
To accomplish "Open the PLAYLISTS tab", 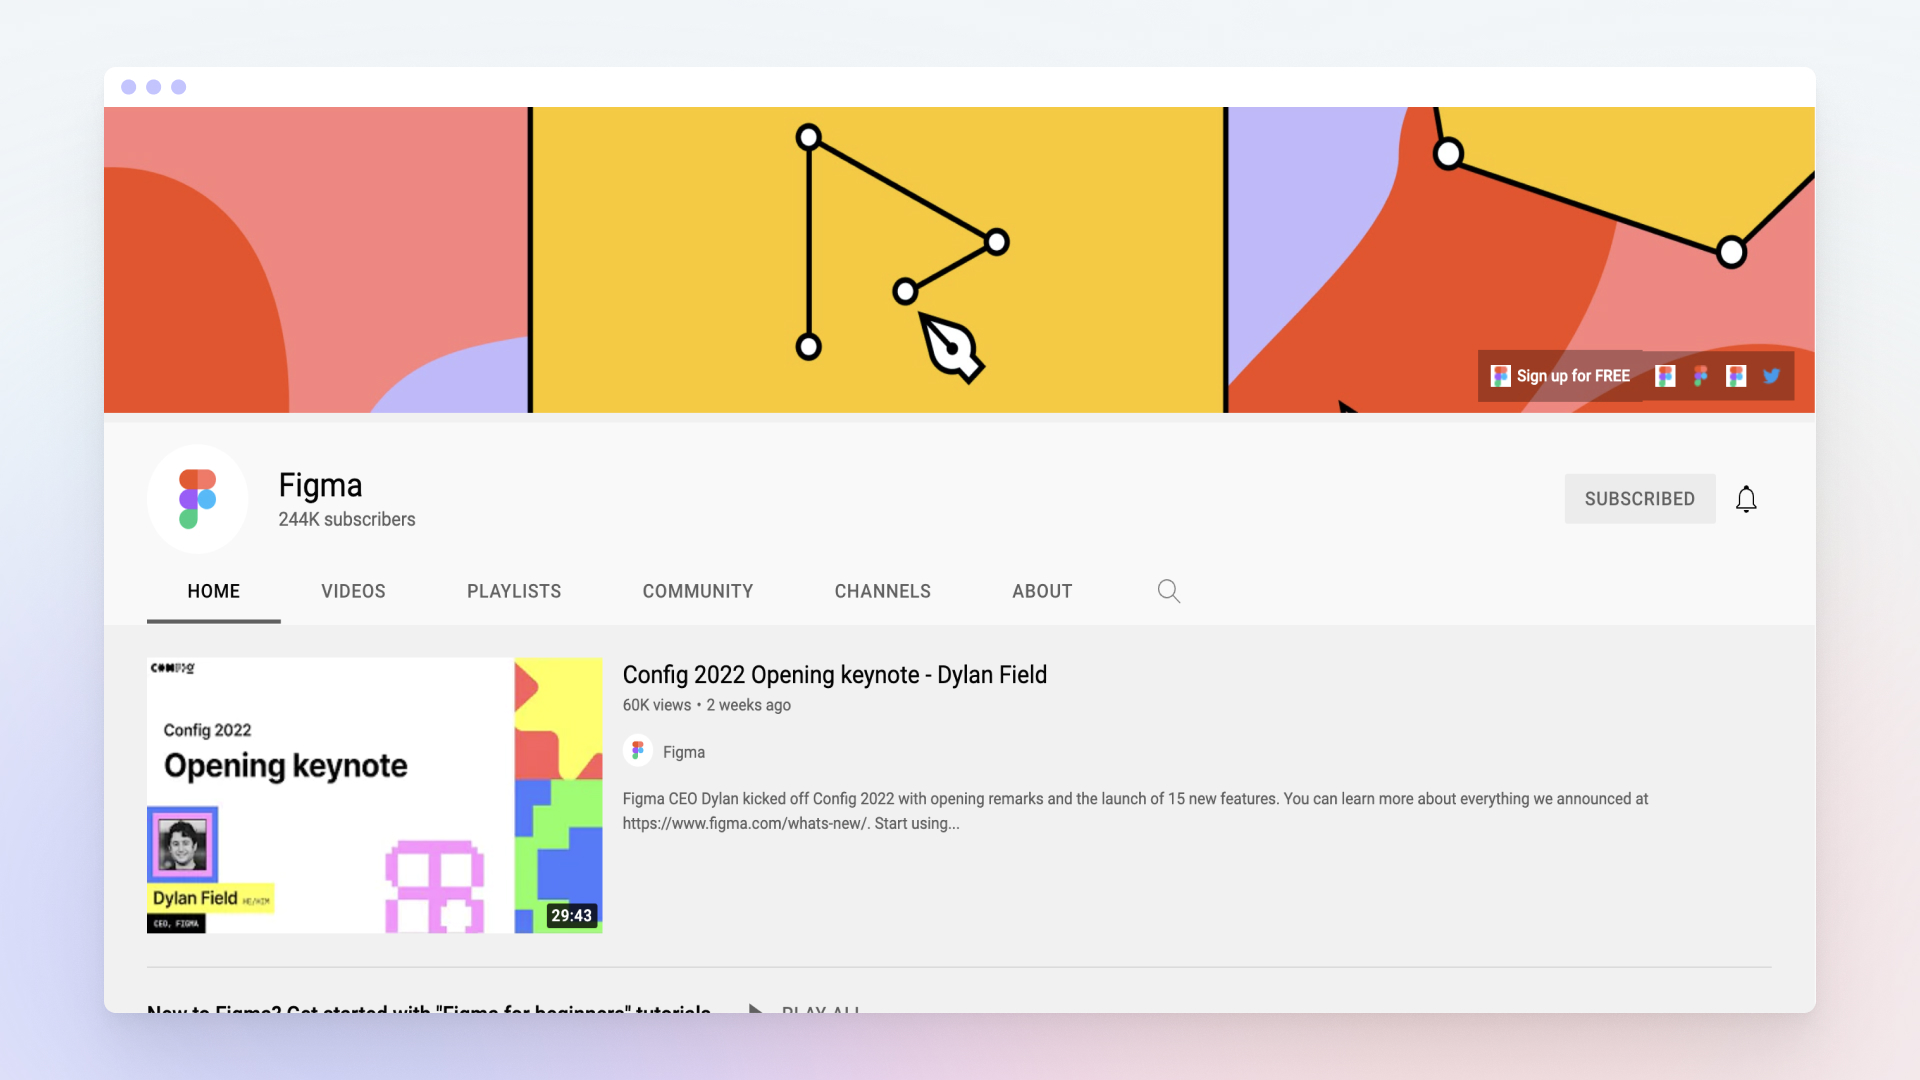I will [x=514, y=591].
